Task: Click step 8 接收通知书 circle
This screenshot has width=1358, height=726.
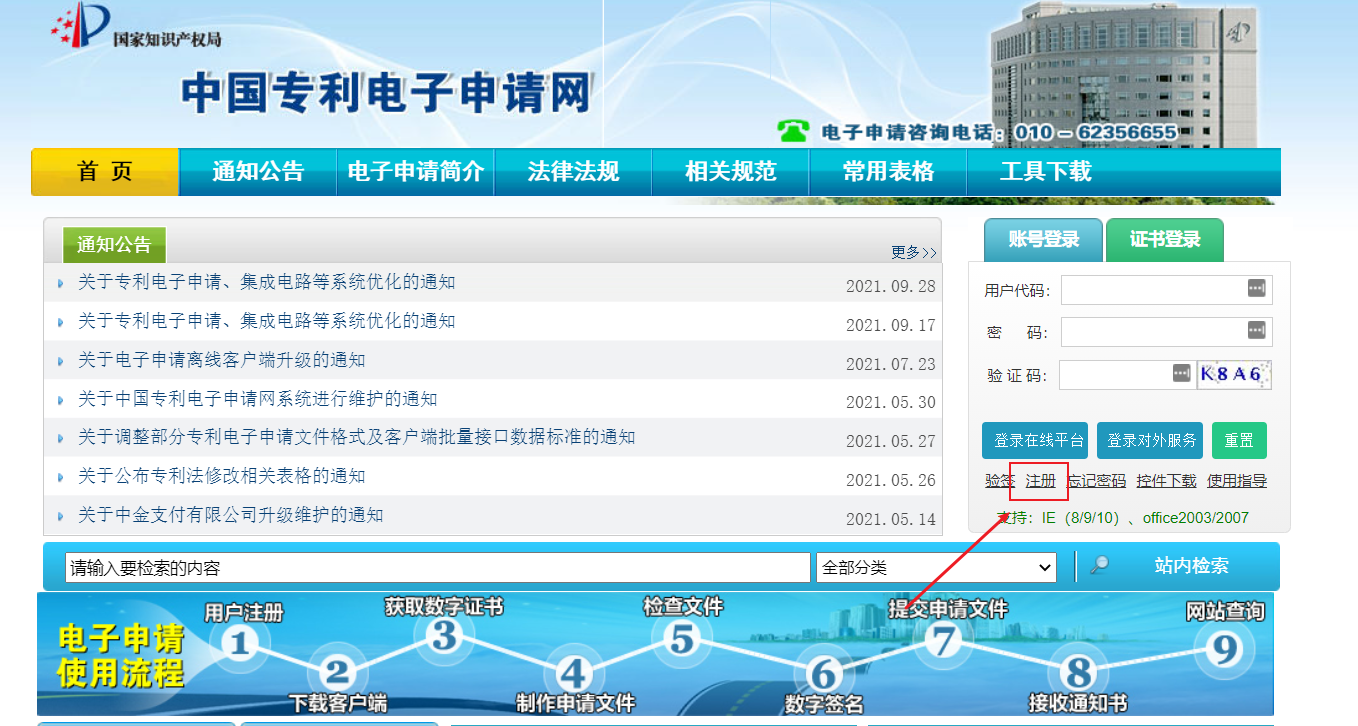Action: pyautogui.click(x=1078, y=673)
